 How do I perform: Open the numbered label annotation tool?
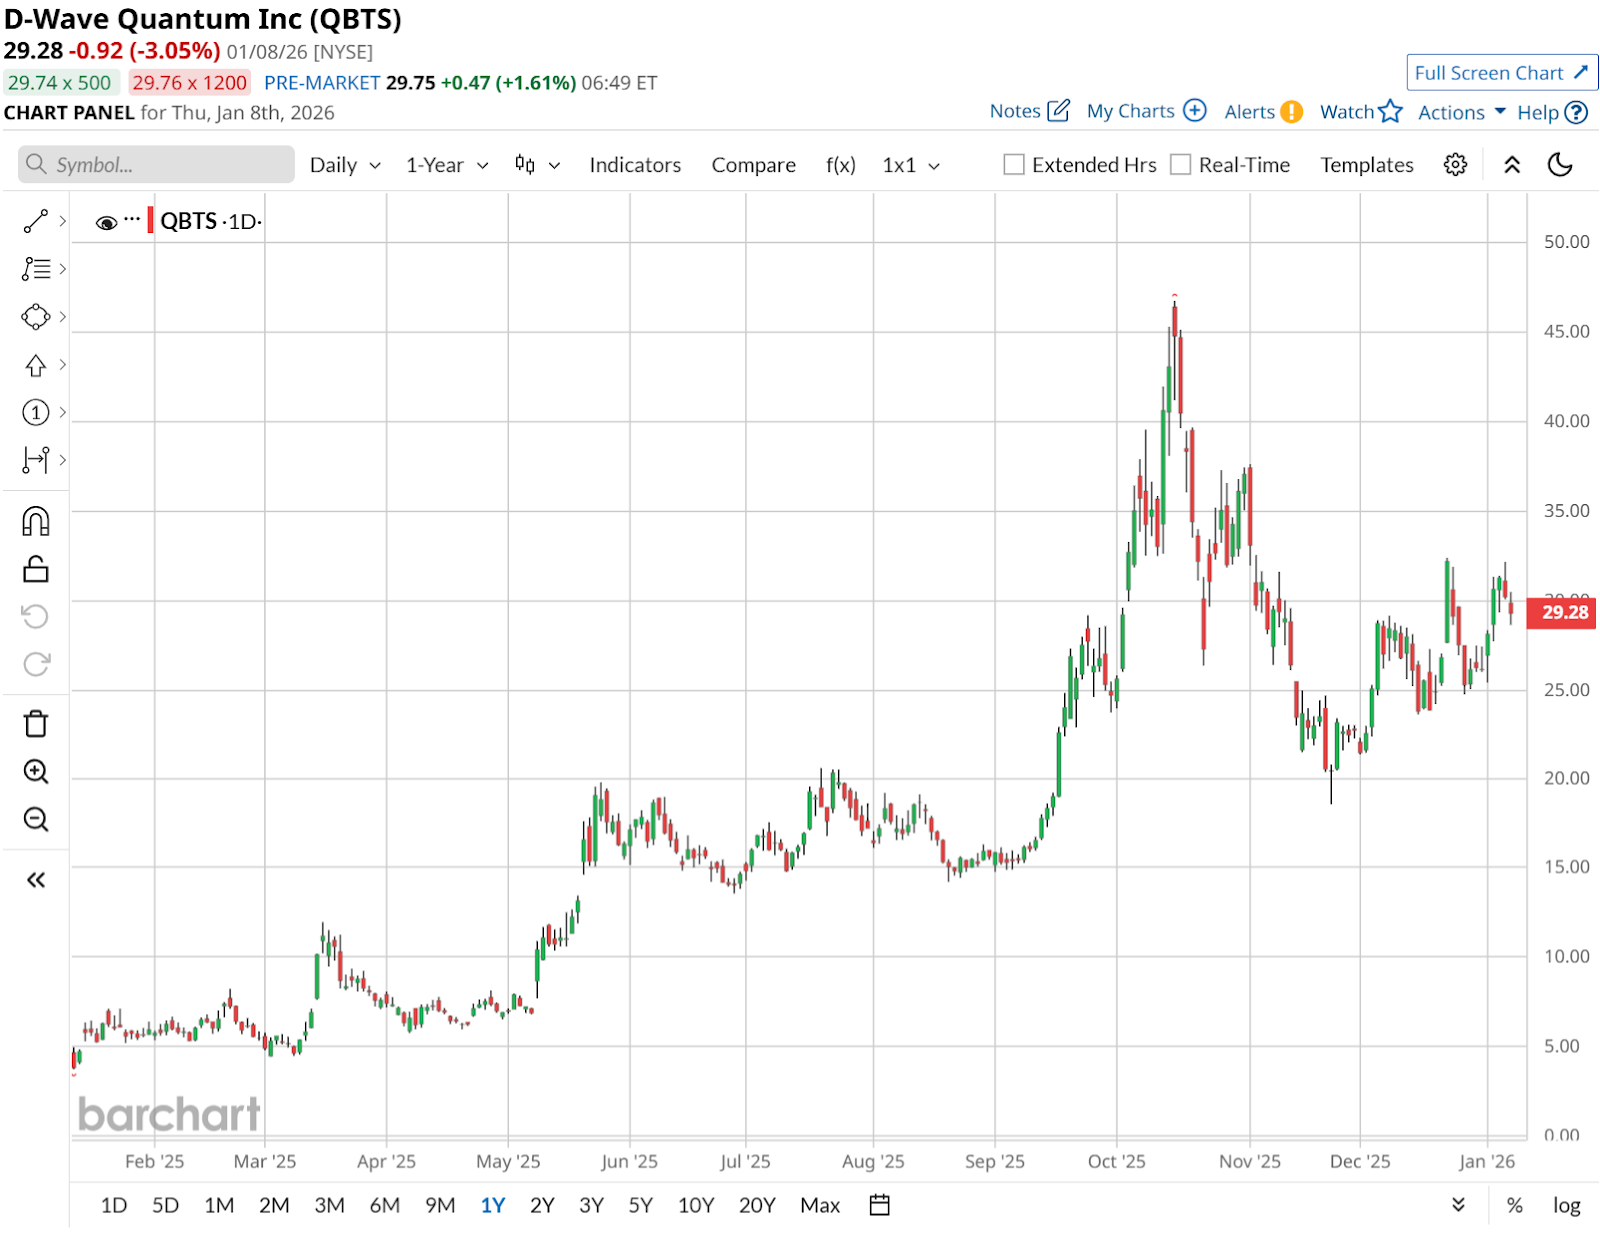coord(36,412)
